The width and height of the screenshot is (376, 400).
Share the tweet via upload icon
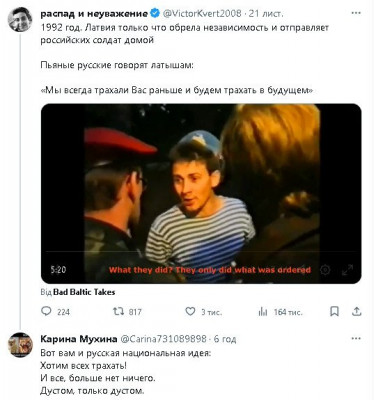(x=357, y=311)
